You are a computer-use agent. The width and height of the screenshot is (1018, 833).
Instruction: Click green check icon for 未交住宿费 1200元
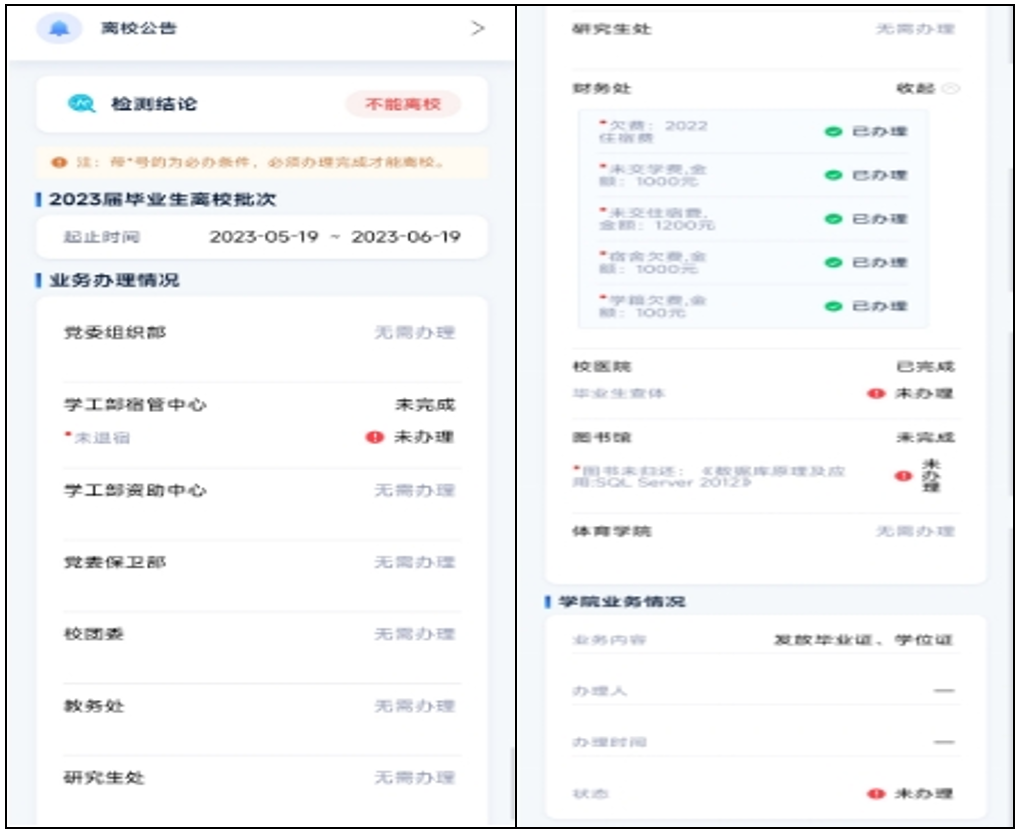tap(833, 219)
